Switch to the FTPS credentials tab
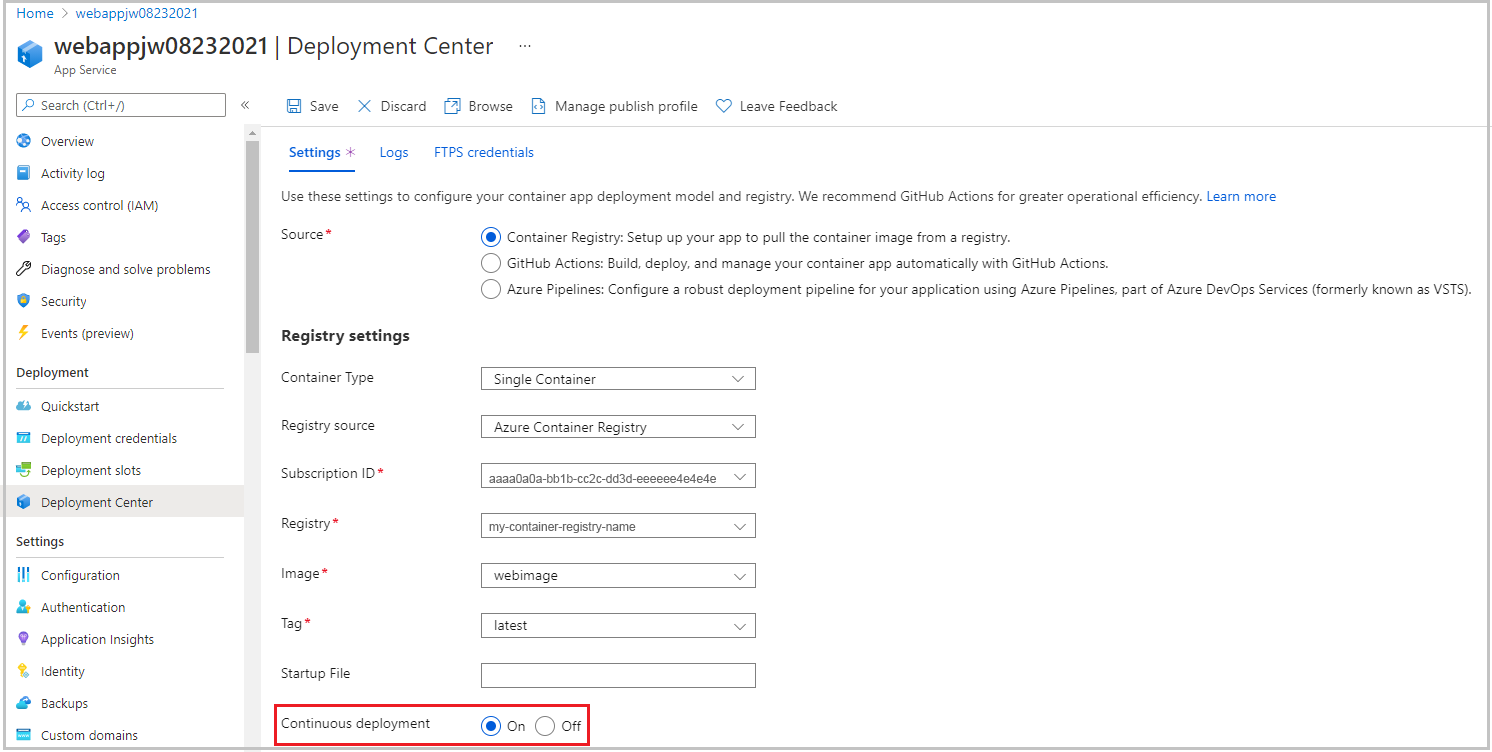 (x=483, y=152)
